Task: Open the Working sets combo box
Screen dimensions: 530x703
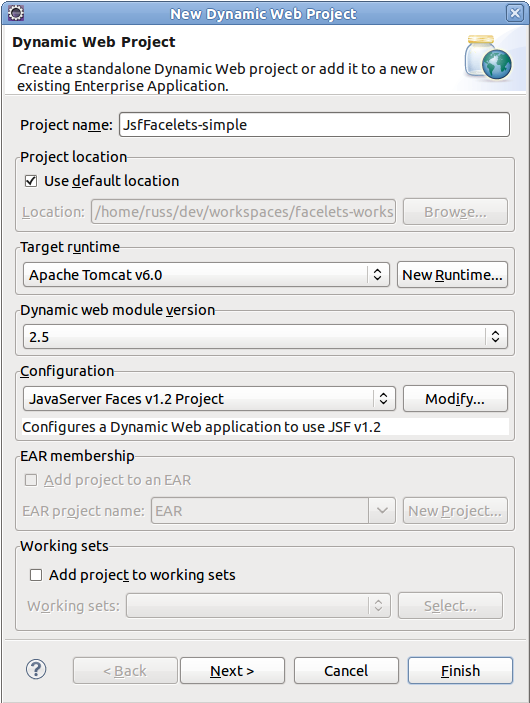Action: tap(258, 606)
